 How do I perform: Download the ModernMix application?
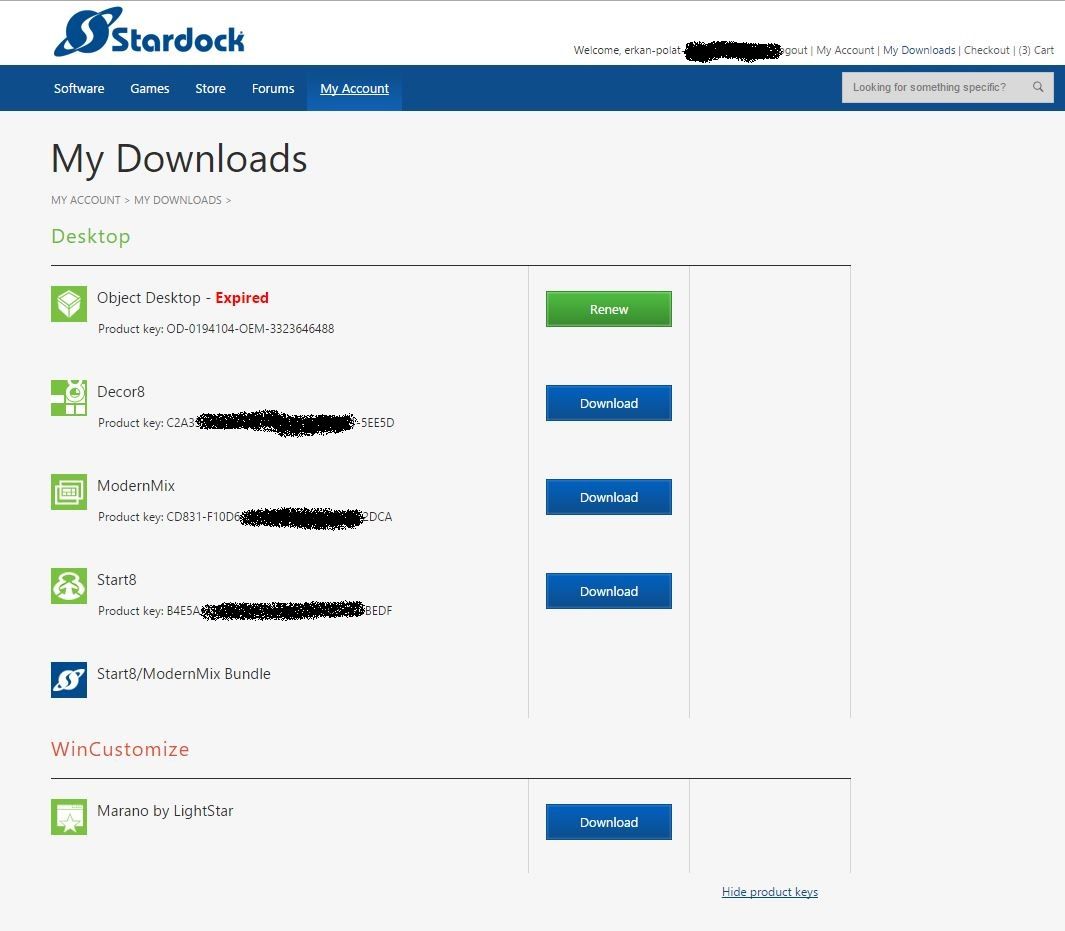click(608, 497)
